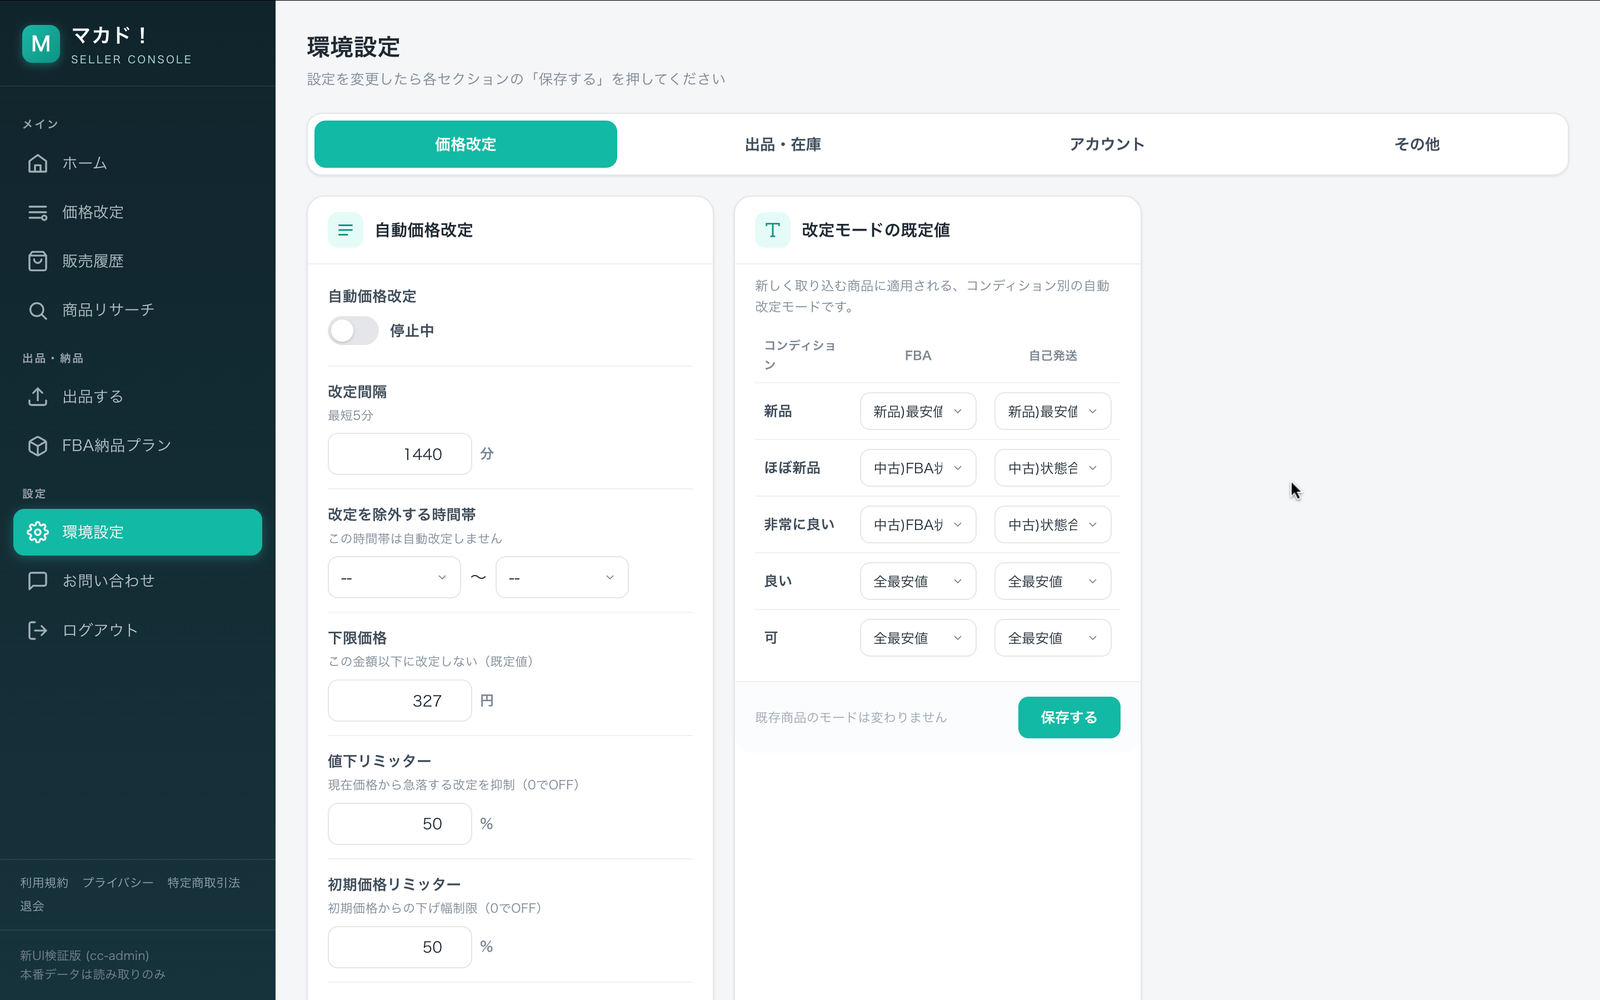Image resolution: width=1600 pixels, height=1000 pixels.
Task: Click the 下限価格 yen input field
Action: [400, 701]
